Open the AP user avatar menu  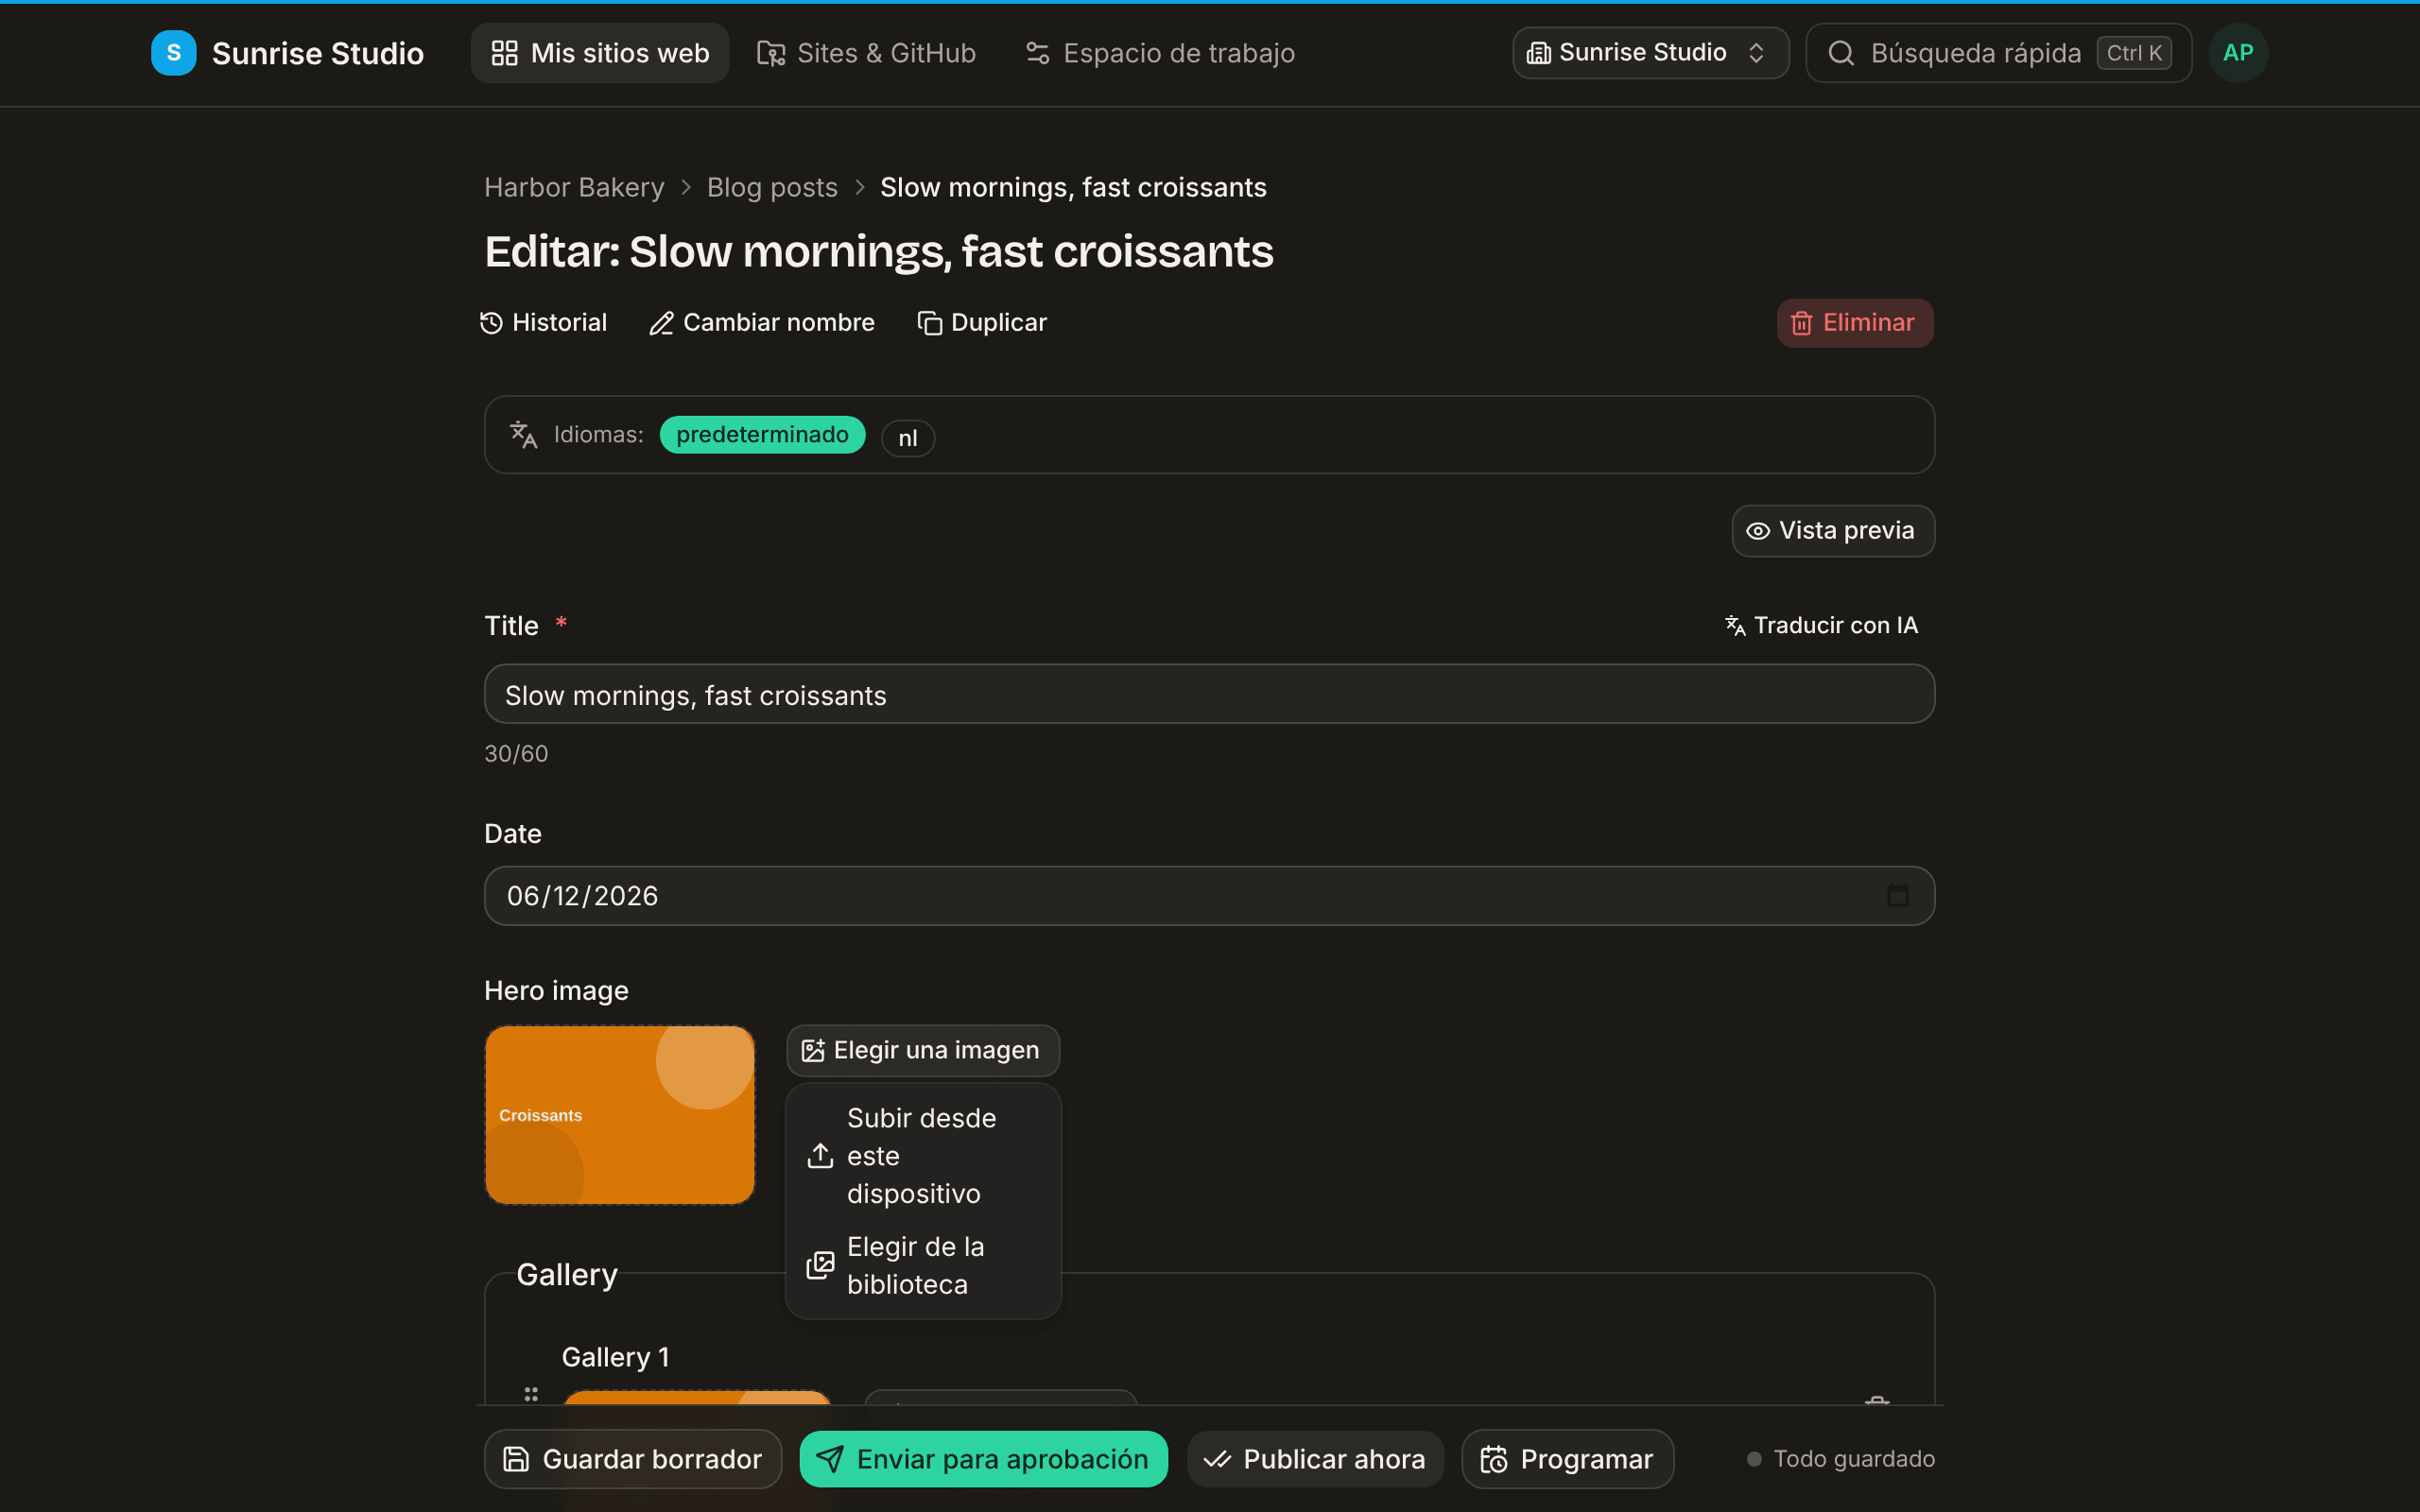pyautogui.click(x=2237, y=53)
